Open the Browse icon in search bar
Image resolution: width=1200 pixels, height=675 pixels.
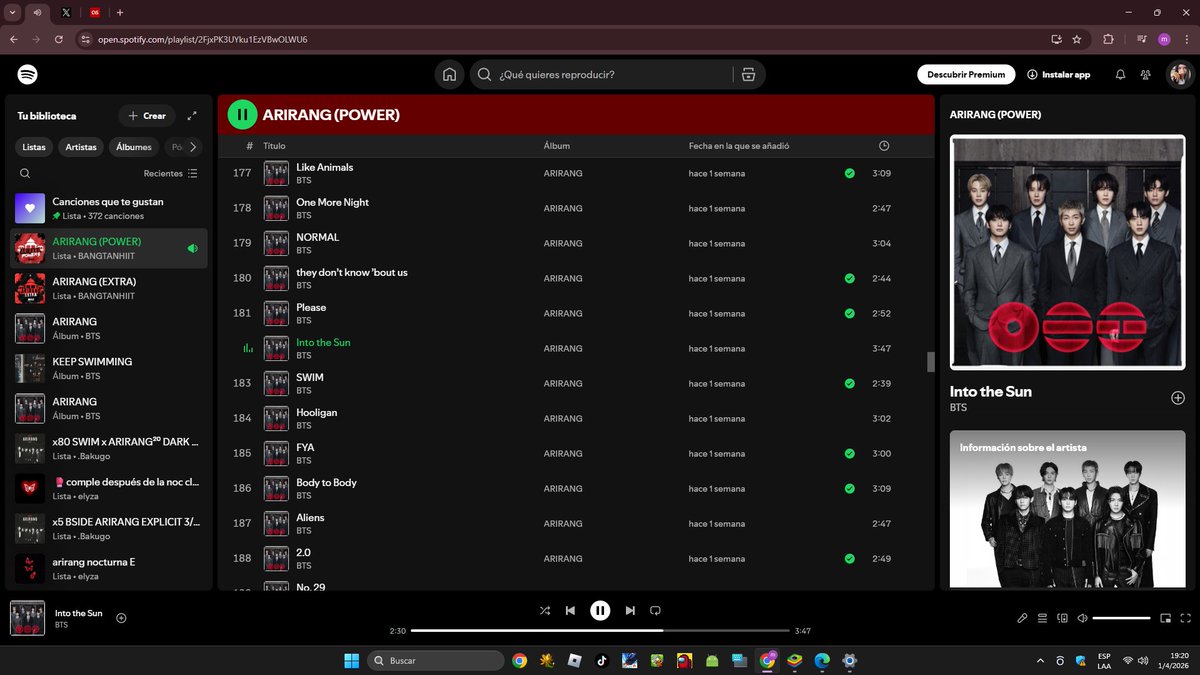[x=747, y=75]
